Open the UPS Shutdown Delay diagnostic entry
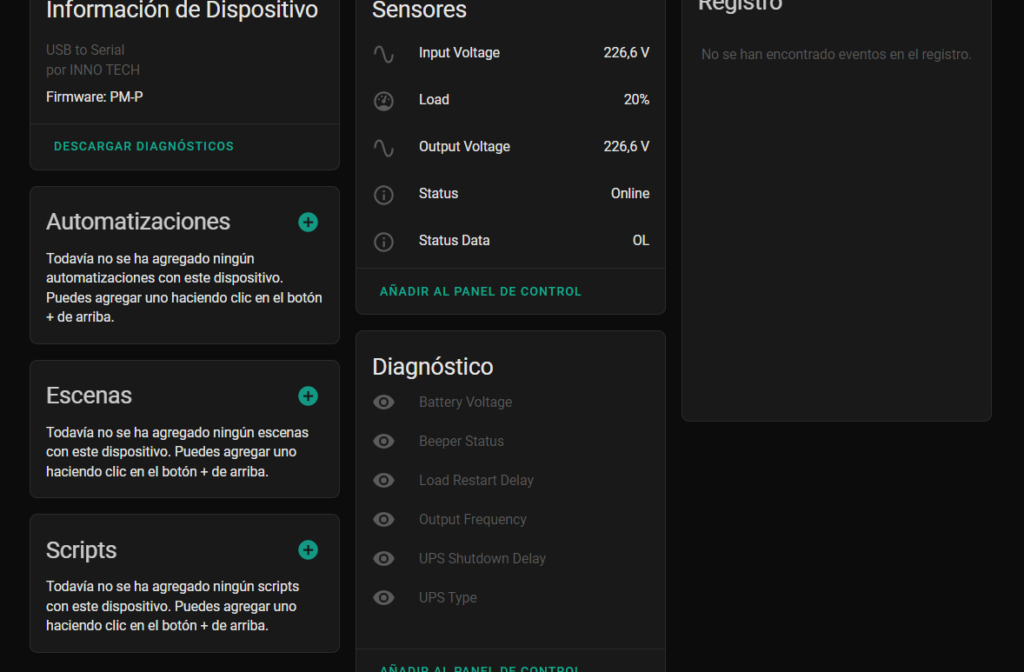 [x=482, y=558]
